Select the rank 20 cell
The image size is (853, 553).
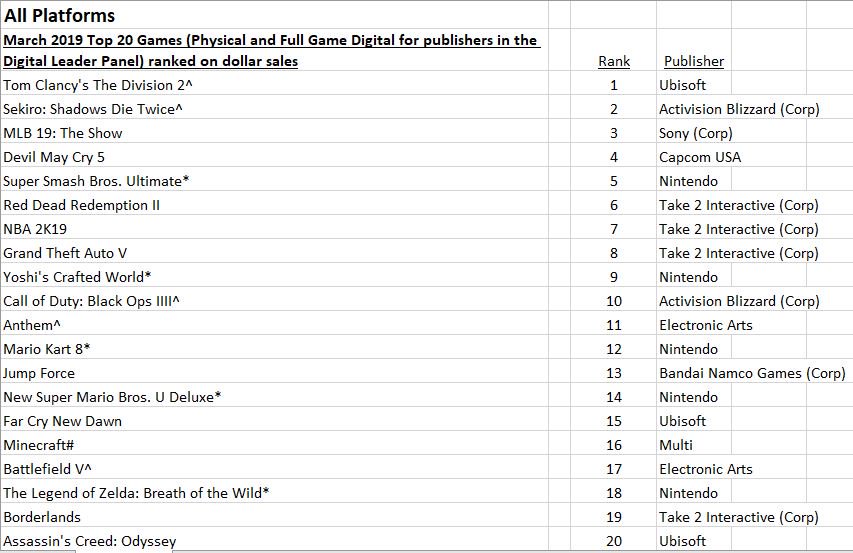(x=614, y=541)
